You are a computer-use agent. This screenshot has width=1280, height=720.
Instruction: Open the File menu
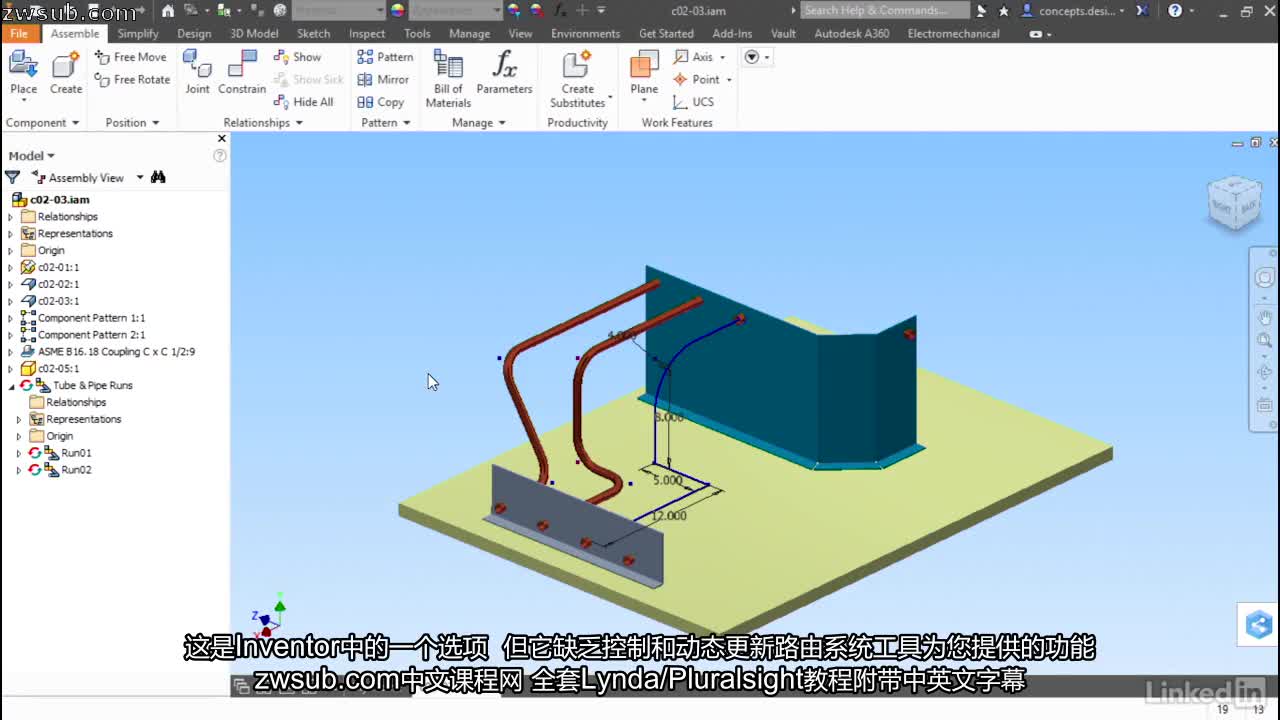click(x=18, y=33)
